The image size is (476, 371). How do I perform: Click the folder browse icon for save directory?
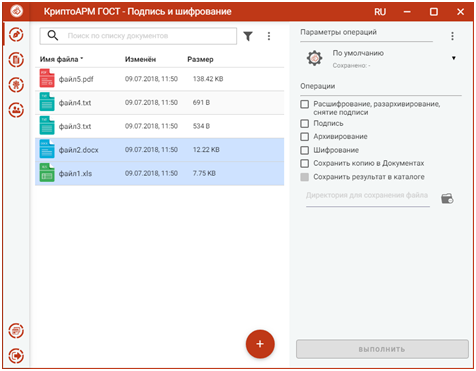coord(447,199)
